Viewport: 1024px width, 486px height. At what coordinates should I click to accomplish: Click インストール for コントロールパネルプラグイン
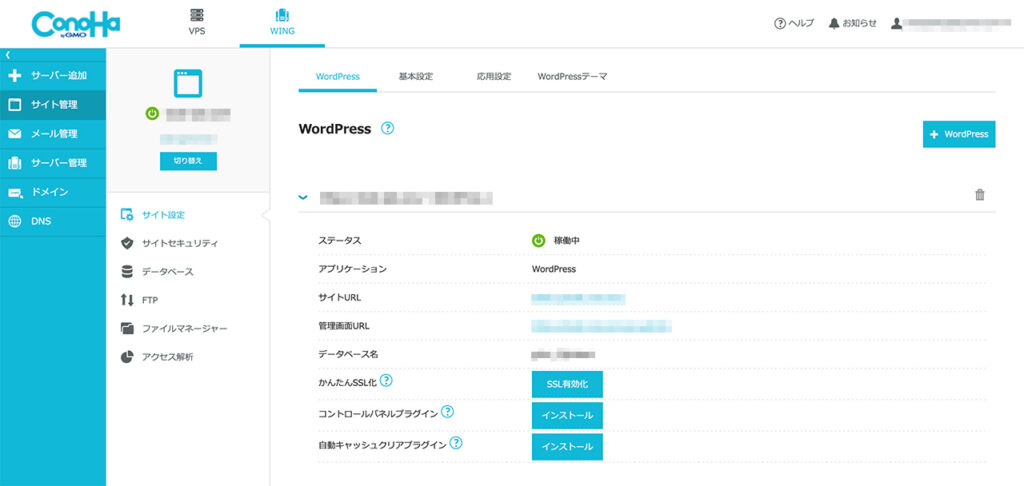tap(567, 415)
